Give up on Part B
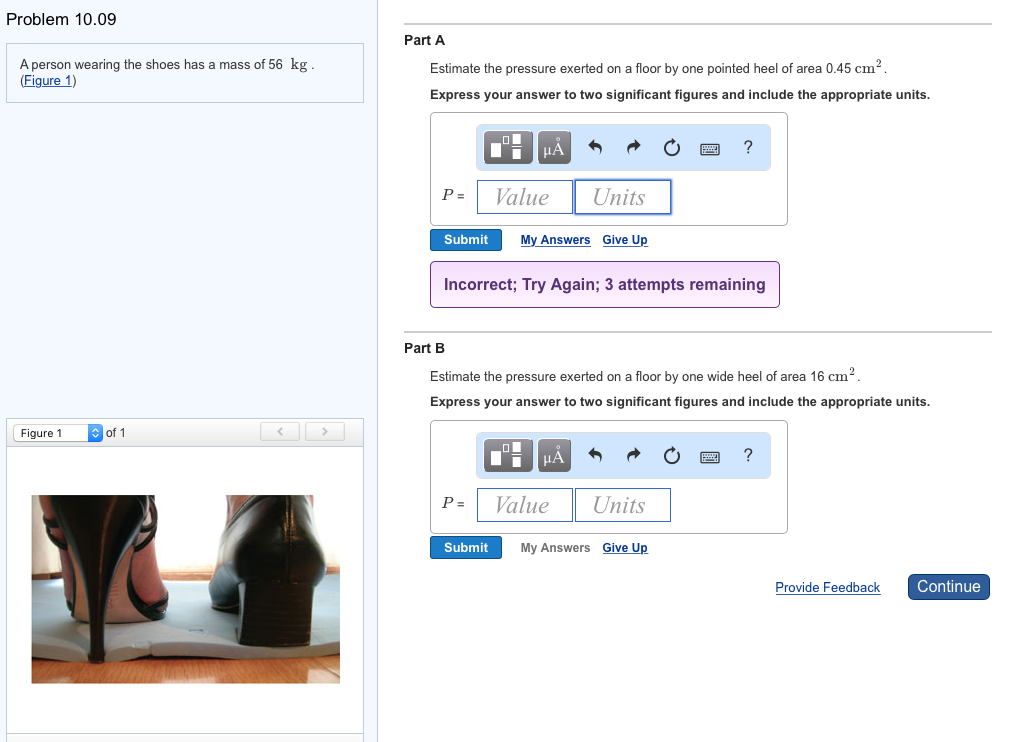Screen dimensions: 1009x742 click(x=625, y=548)
